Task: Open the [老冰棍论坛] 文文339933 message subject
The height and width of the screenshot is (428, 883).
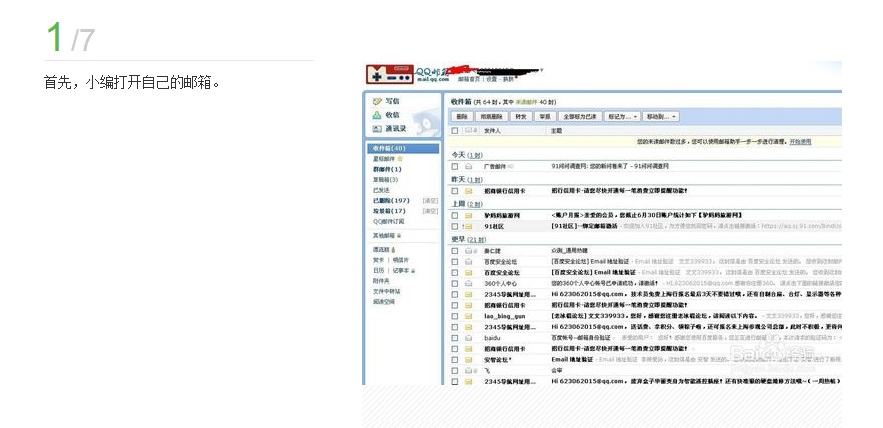Action: click(x=654, y=316)
